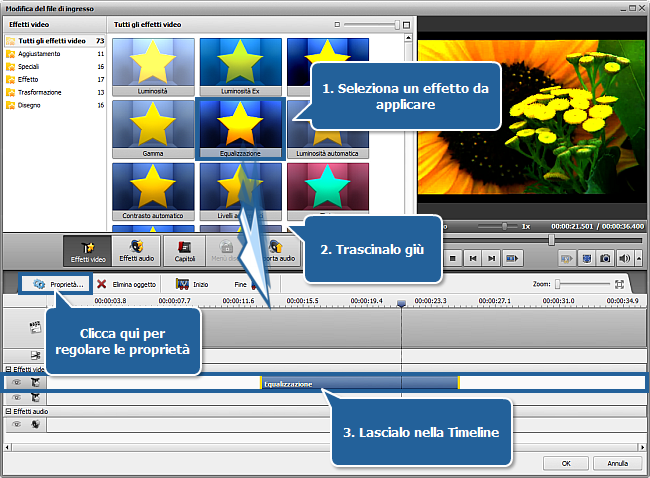Select Tutti gli effetti video category

54,41
